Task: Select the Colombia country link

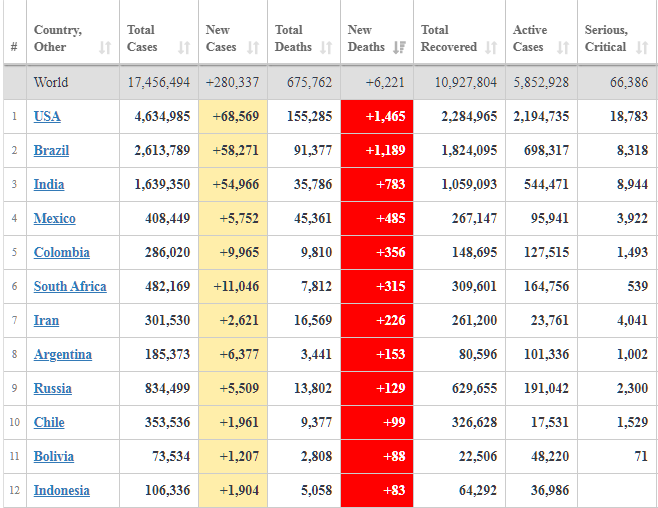Action: pyautogui.click(x=62, y=253)
